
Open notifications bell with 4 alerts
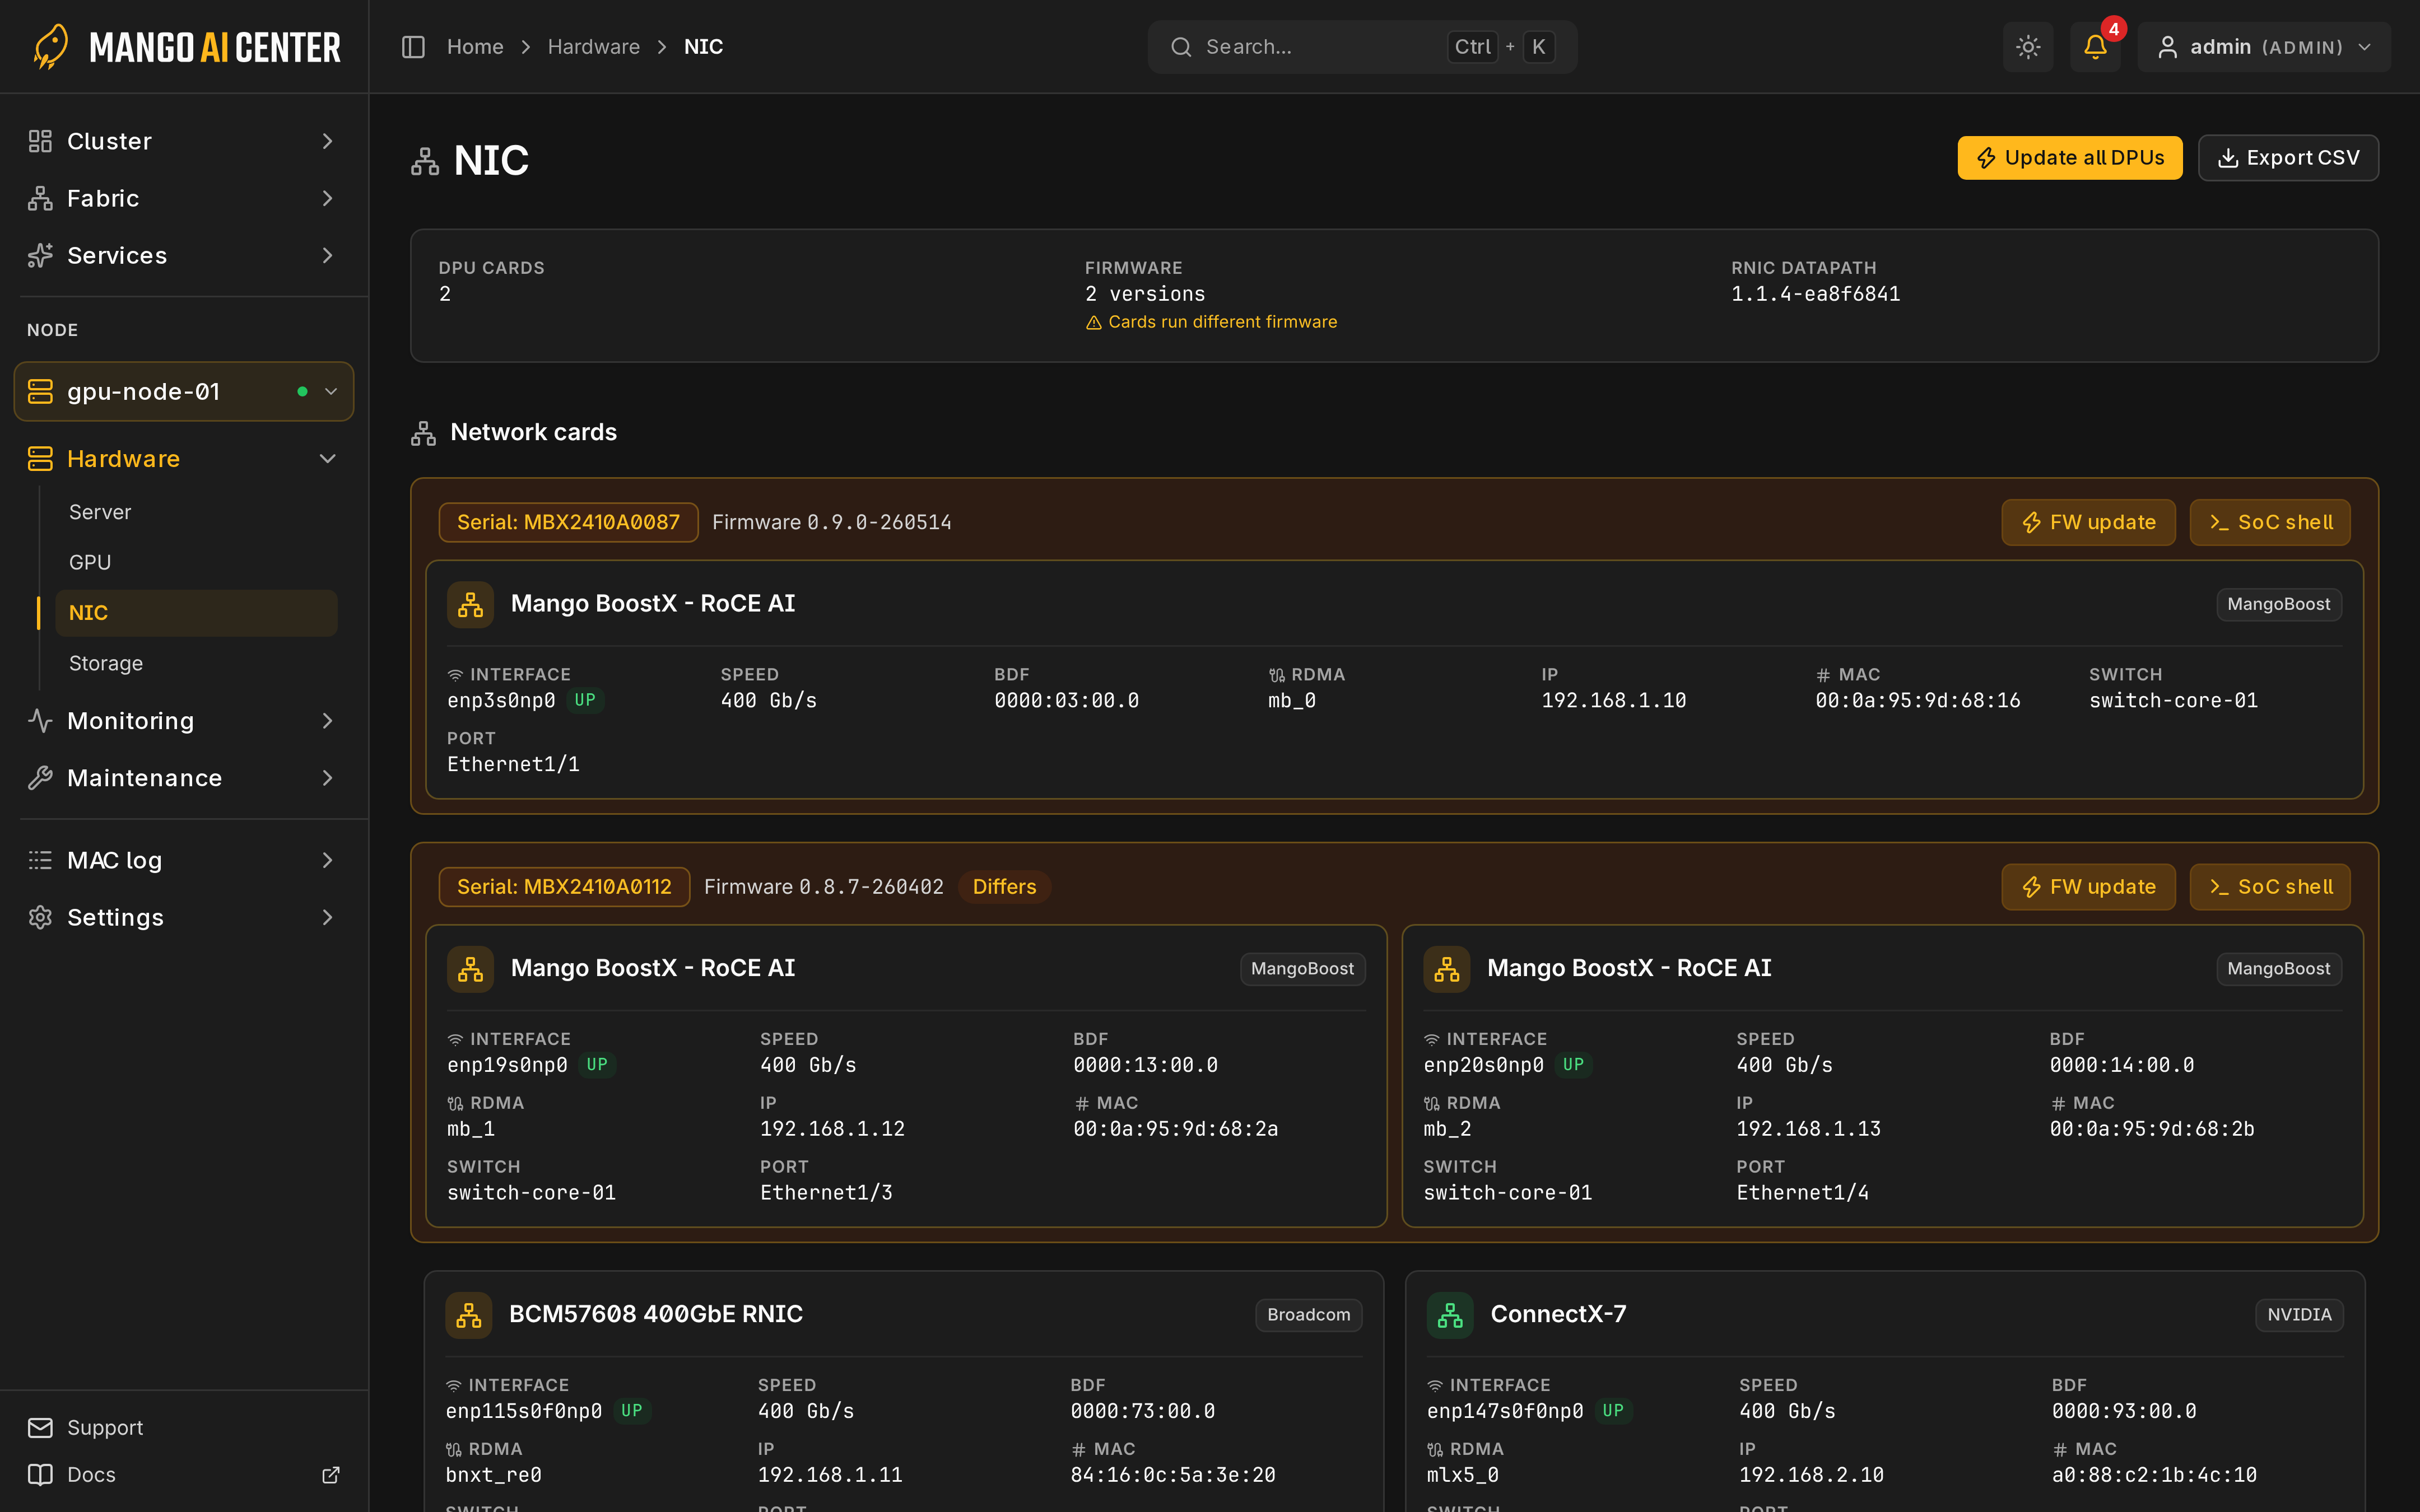pyautogui.click(x=2095, y=47)
